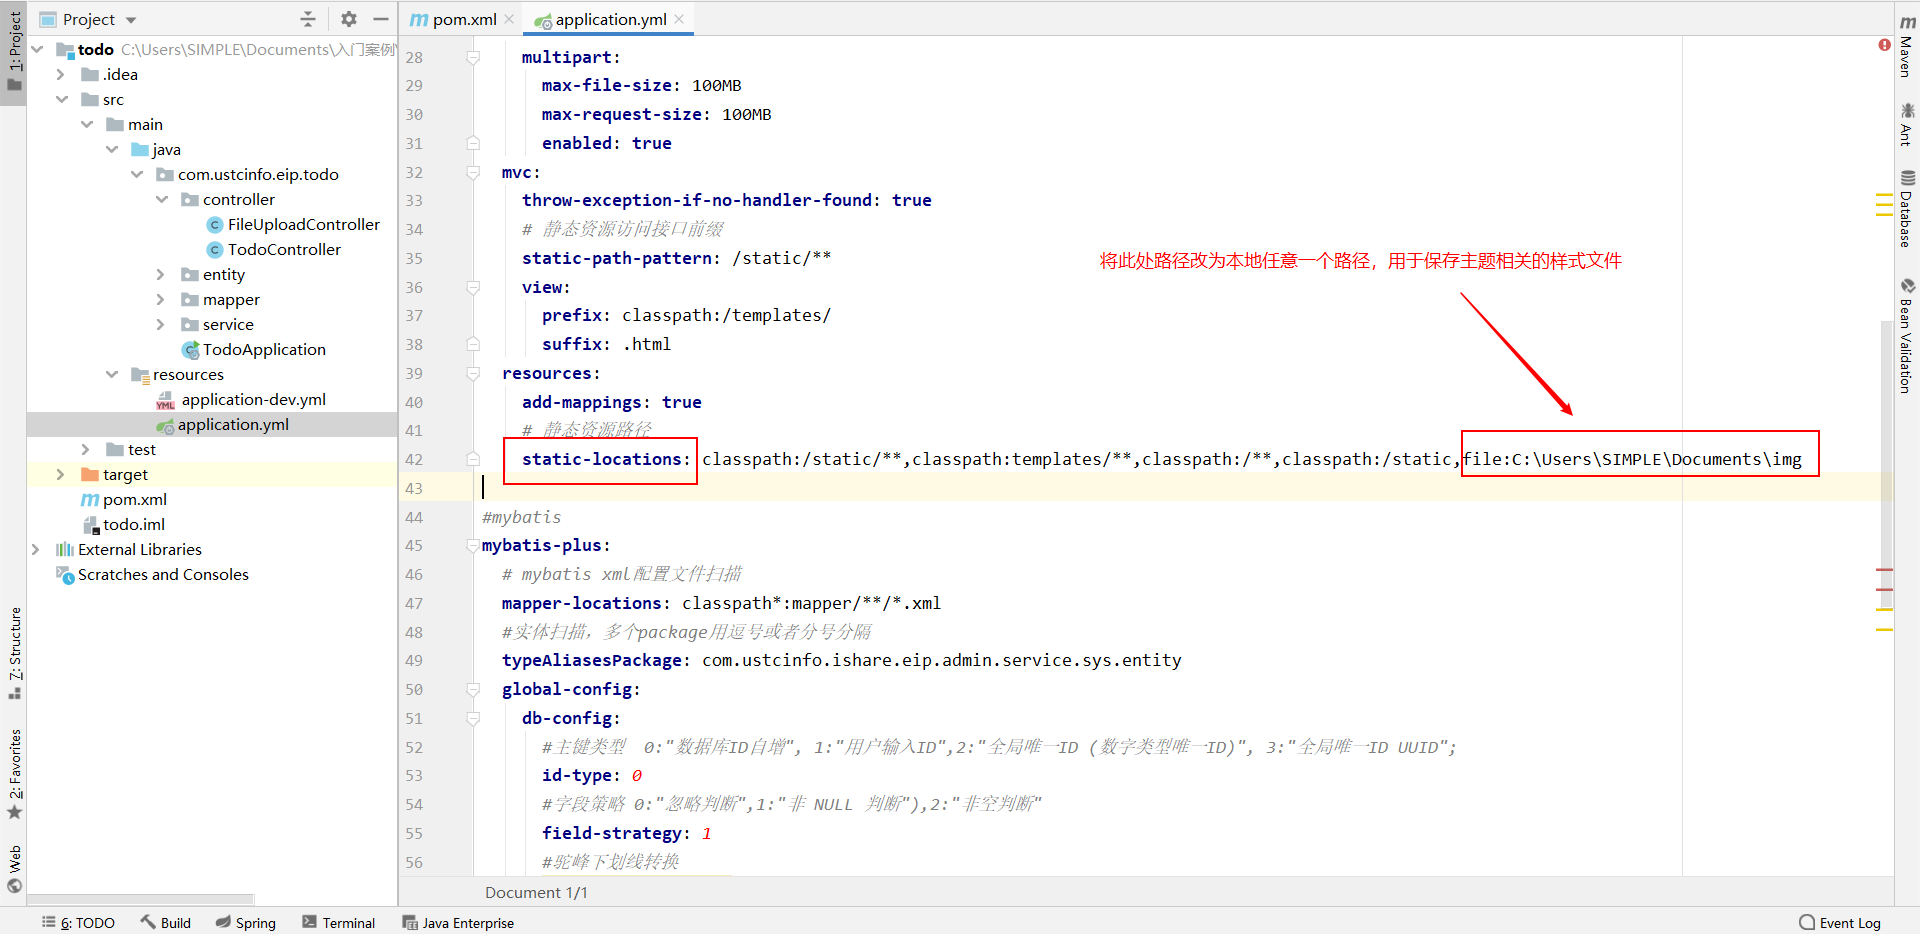
Task: Expand the mapper package
Action: [161, 299]
